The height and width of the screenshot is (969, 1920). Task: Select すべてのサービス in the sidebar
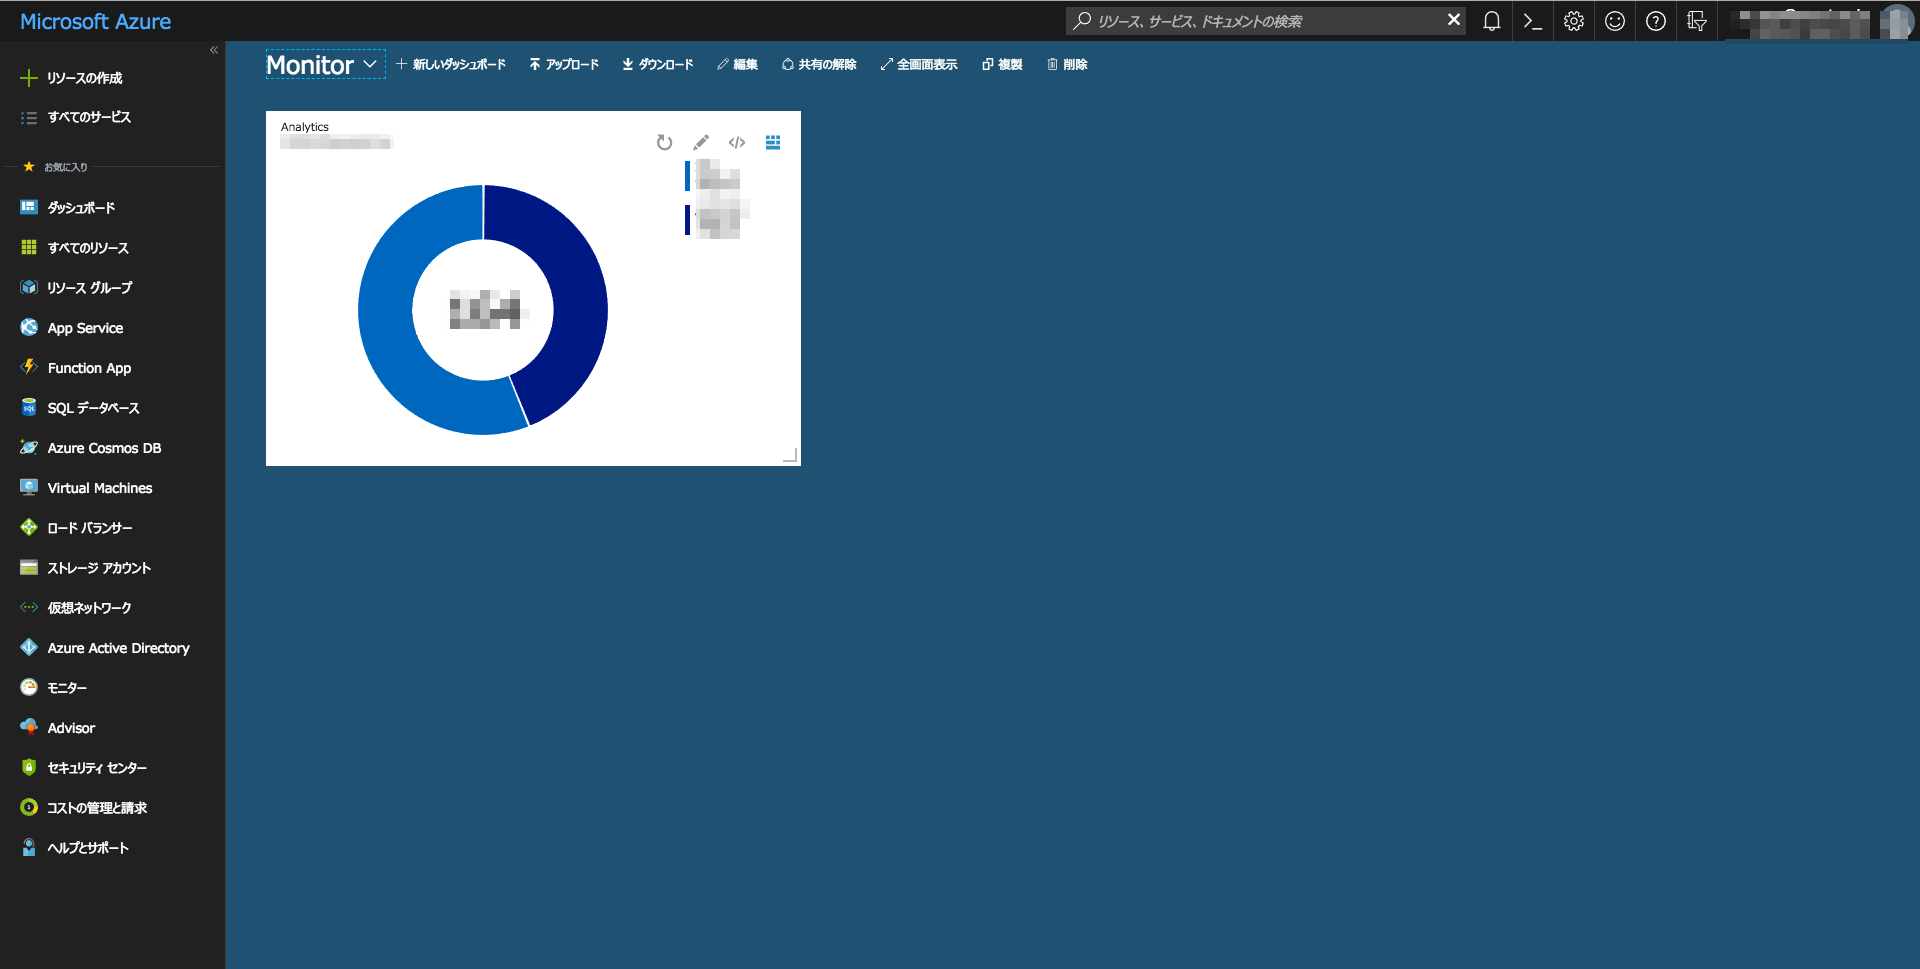[89, 118]
